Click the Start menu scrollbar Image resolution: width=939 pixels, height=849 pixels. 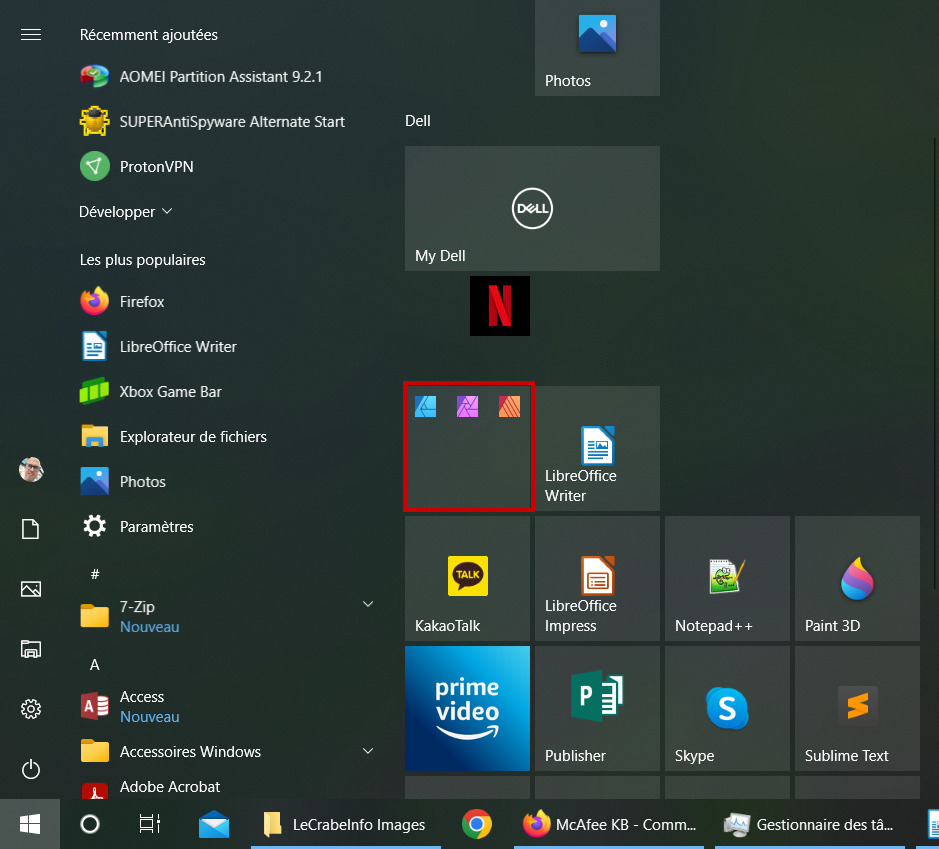[935, 363]
